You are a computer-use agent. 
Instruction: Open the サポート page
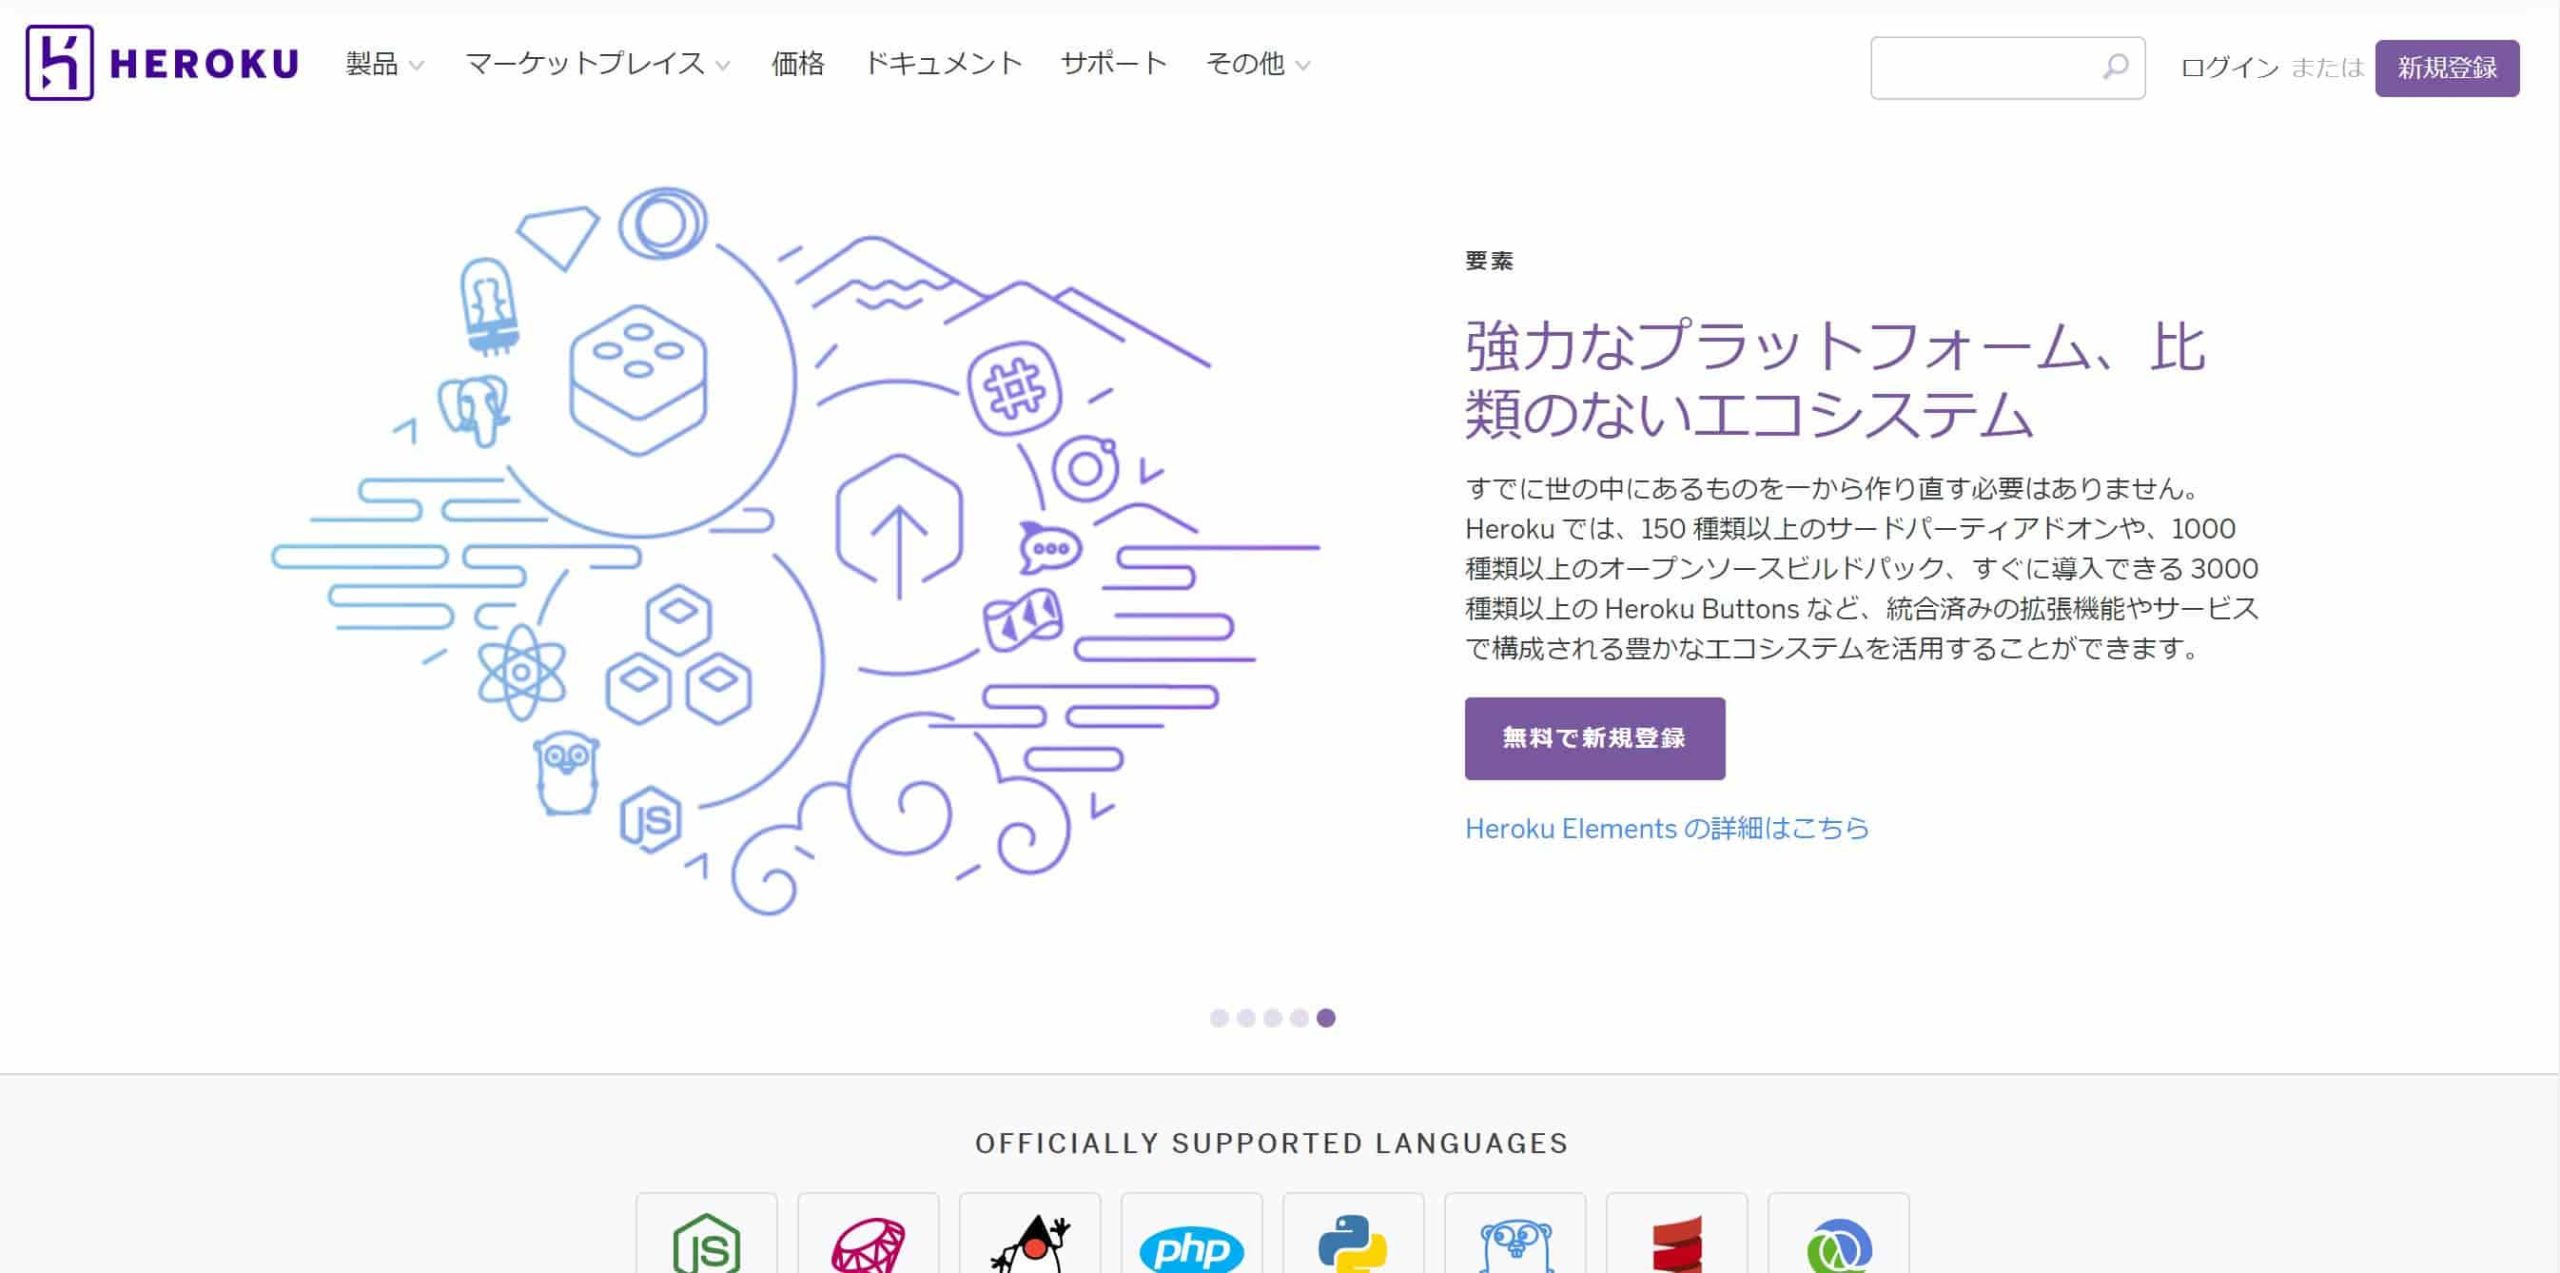[1114, 64]
